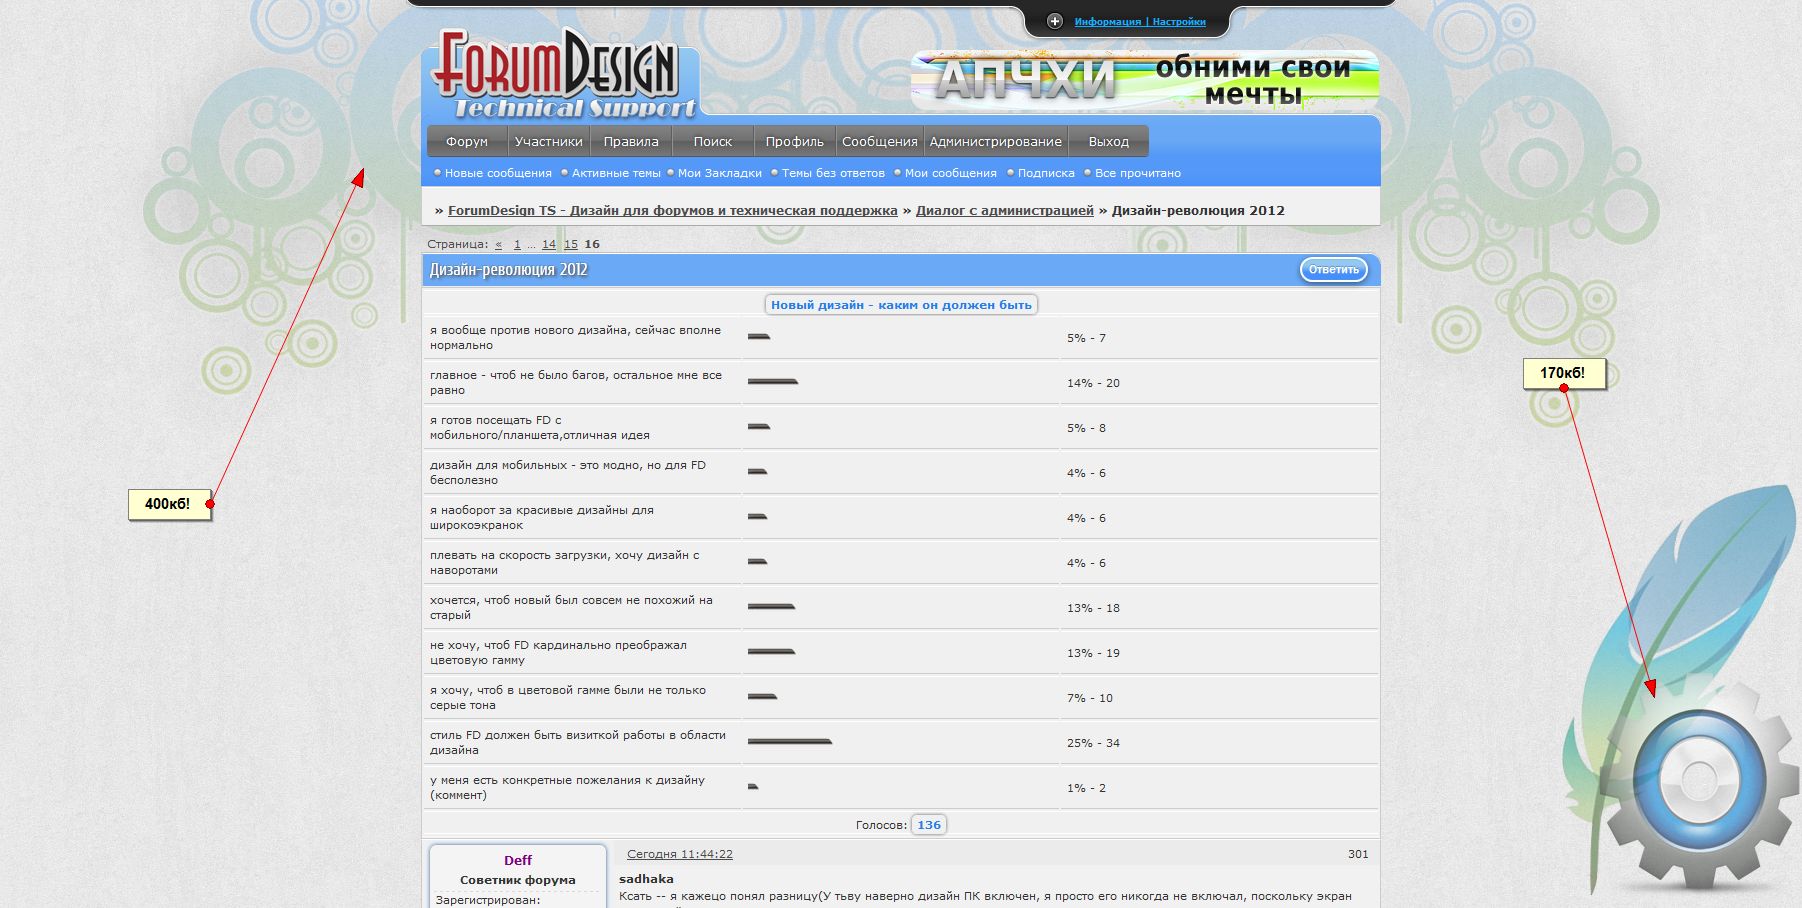Show Новые сообщения
This screenshot has width=1802, height=908.
pos(498,173)
